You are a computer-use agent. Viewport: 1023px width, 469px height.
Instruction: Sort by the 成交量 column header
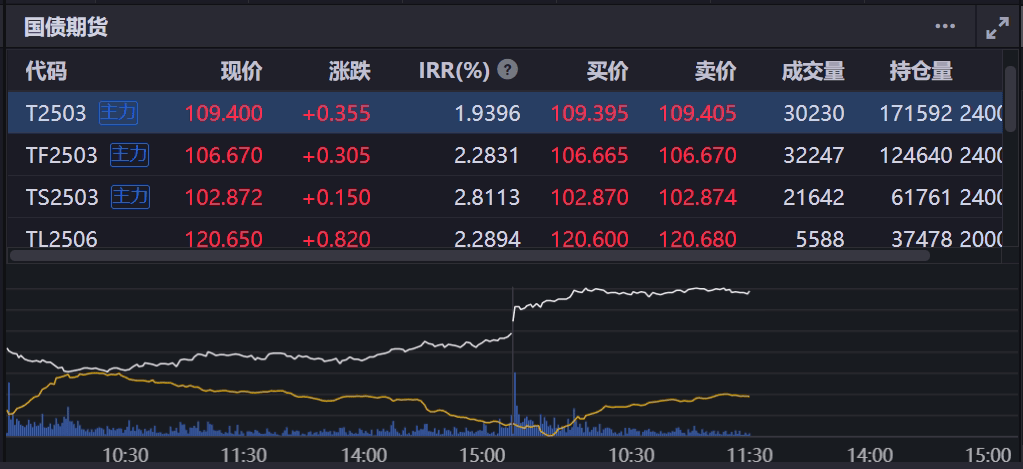click(813, 71)
